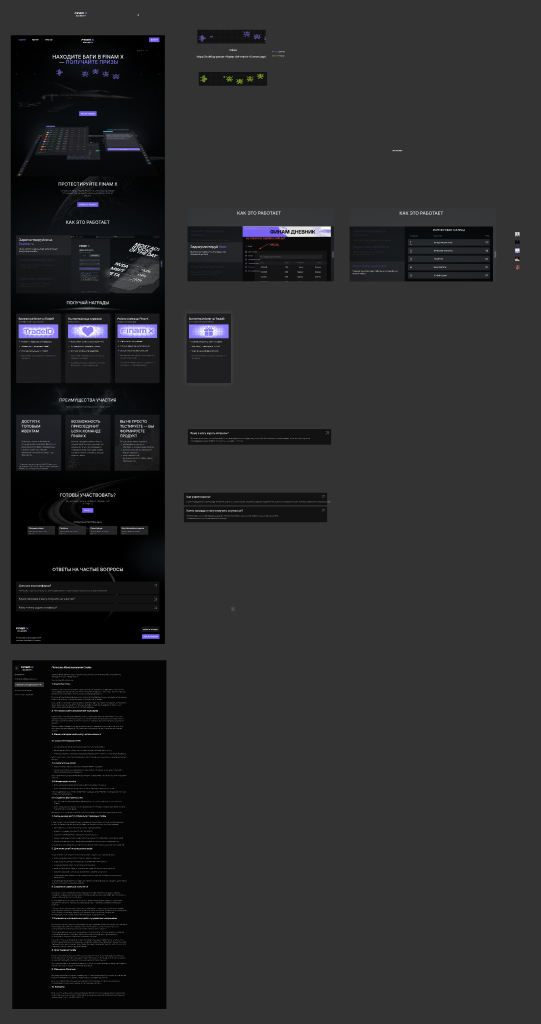This screenshot has width=541, height=1024.
Task: Select the highlighted sidebar item in the policy document
Action: coord(29,684)
